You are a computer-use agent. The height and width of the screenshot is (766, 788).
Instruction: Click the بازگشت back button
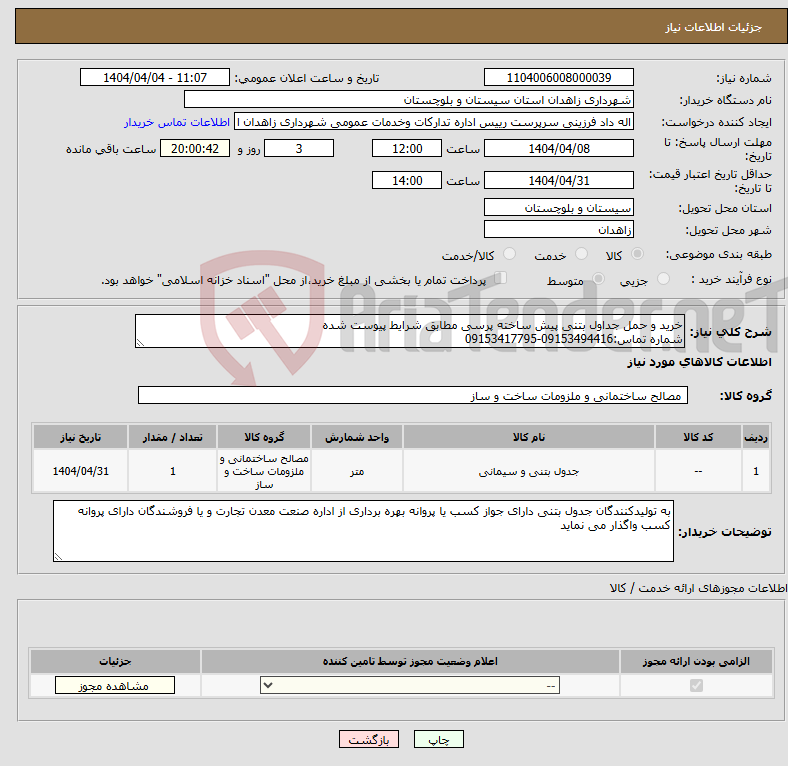pos(369,739)
